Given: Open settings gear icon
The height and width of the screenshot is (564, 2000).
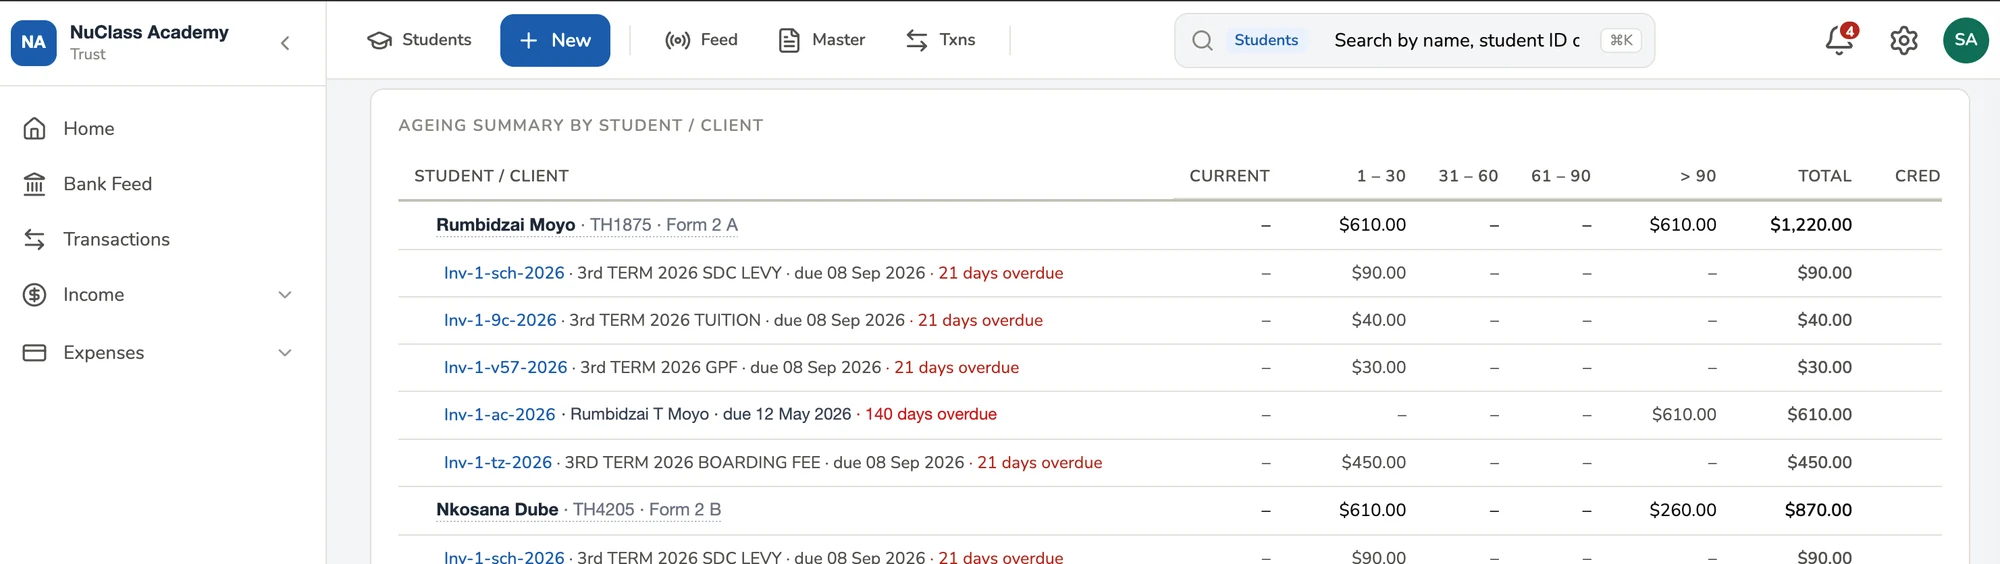Looking at the screenshot, I should [1904, 40].
